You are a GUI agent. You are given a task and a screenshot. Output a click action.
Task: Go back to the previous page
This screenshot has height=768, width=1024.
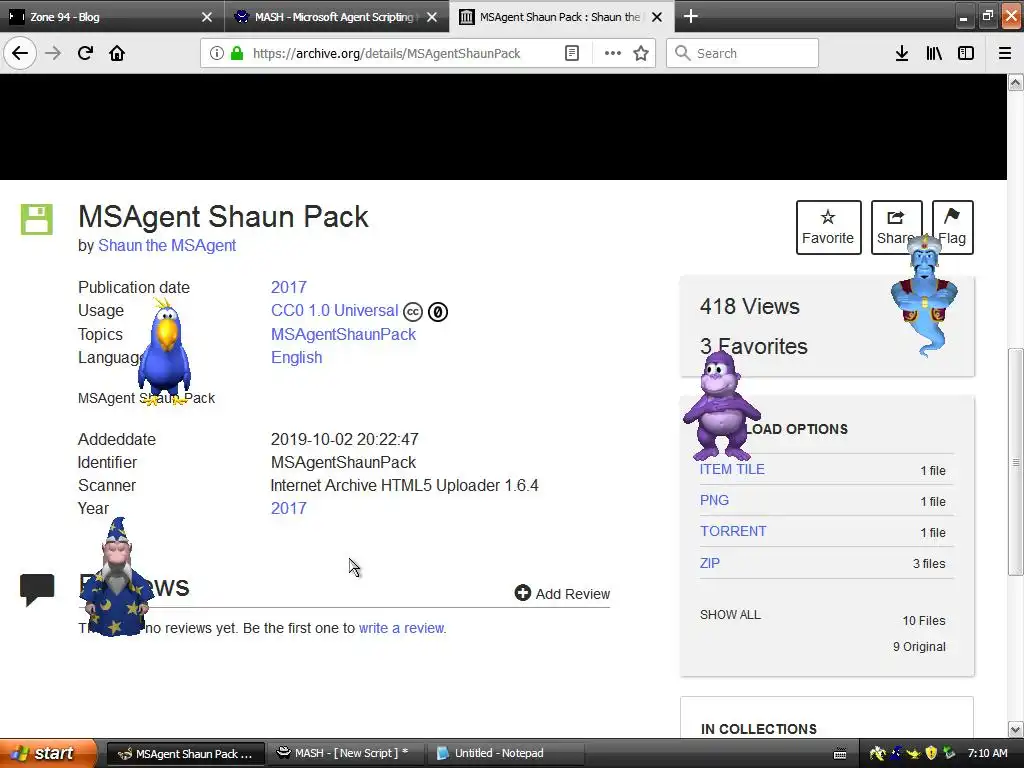click(20, 53)
